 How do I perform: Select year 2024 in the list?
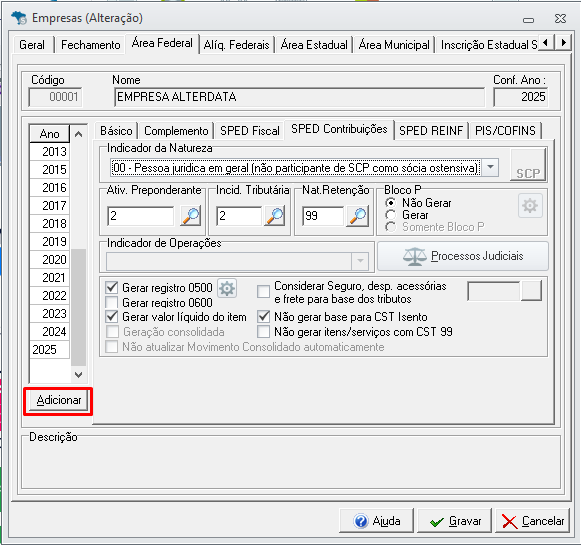coord(49,332)
